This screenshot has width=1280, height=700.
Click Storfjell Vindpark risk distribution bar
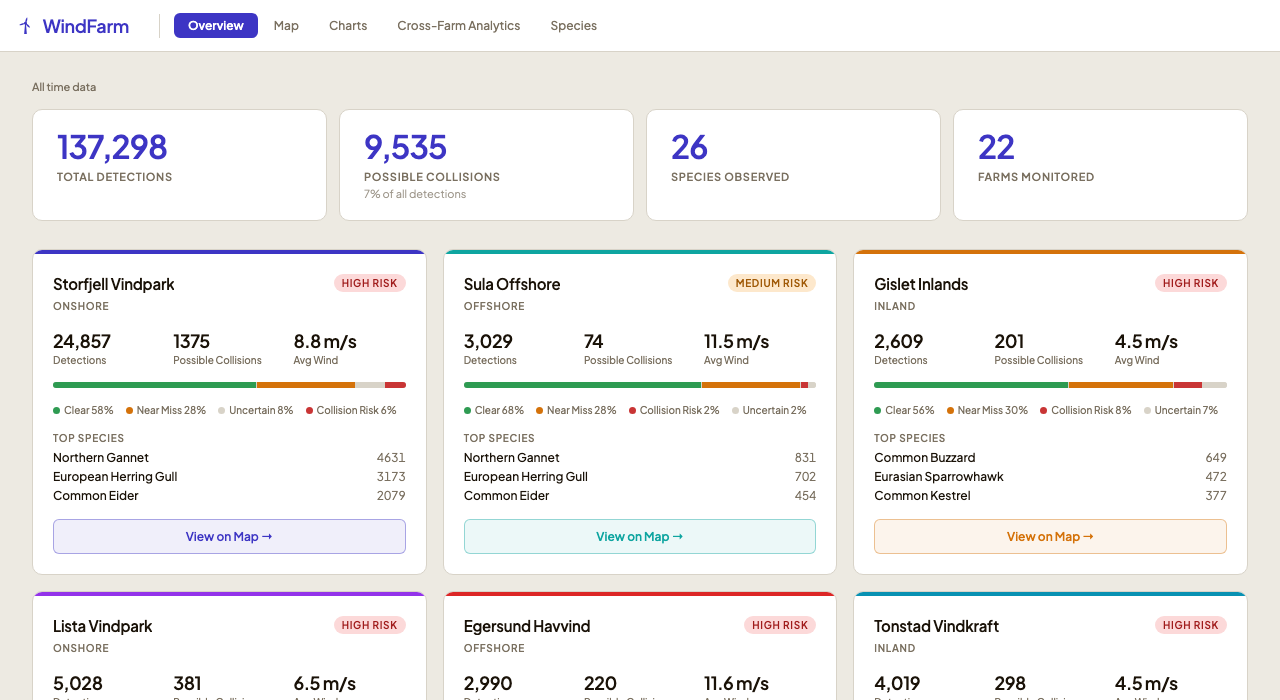(229, 385)
